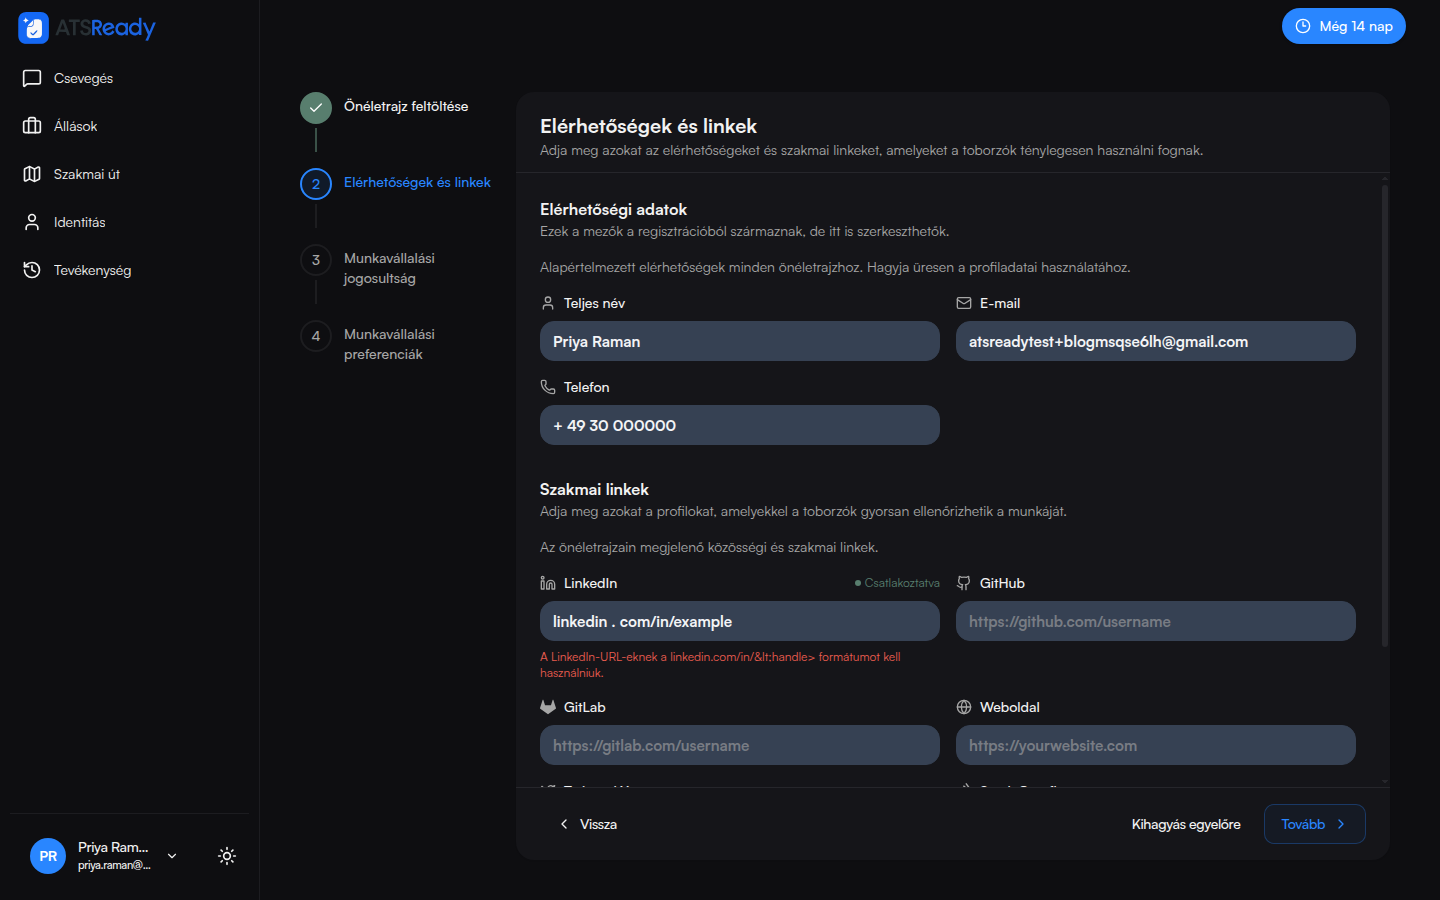Focus the E-mail field
This screenshot has width=1440, height=900.
(x=1156, y=341)
